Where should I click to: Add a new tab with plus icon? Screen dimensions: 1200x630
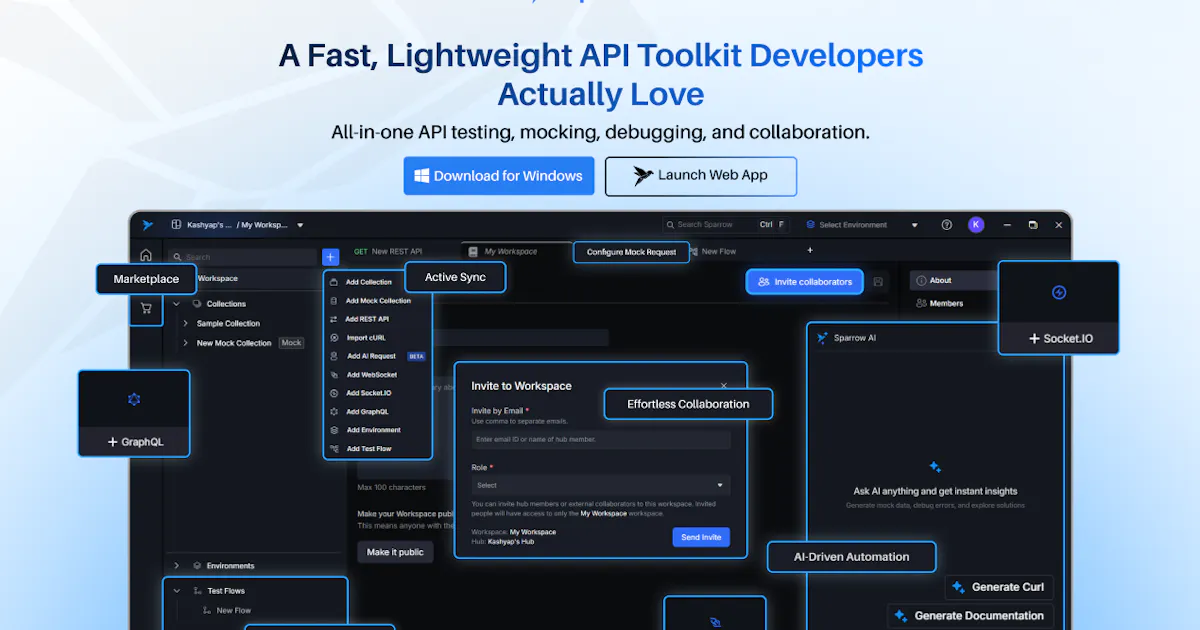[810, 250]
